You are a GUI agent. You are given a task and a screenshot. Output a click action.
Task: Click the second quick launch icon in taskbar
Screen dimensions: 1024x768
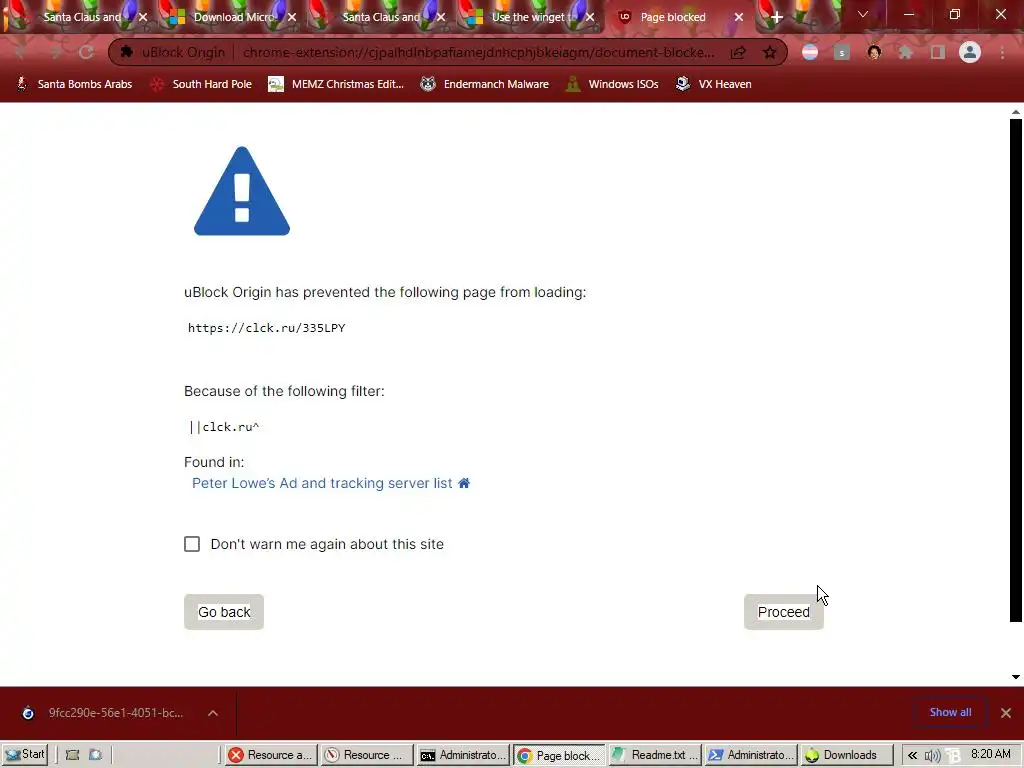point(95,754)
